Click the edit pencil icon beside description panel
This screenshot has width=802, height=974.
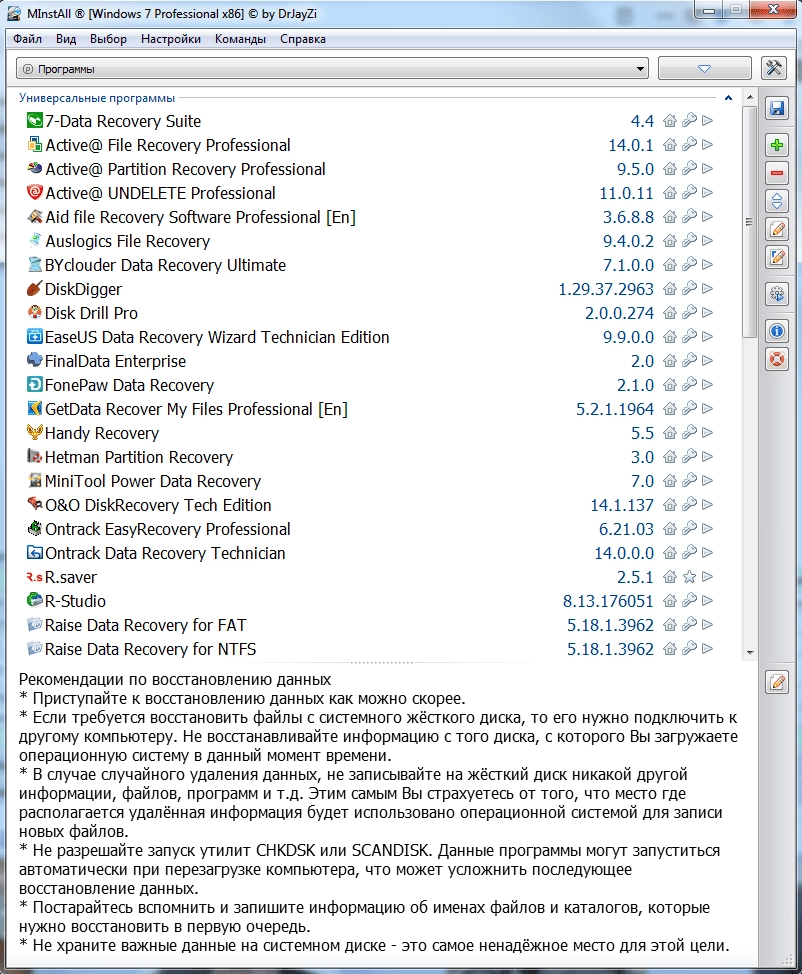coord(777,683)
